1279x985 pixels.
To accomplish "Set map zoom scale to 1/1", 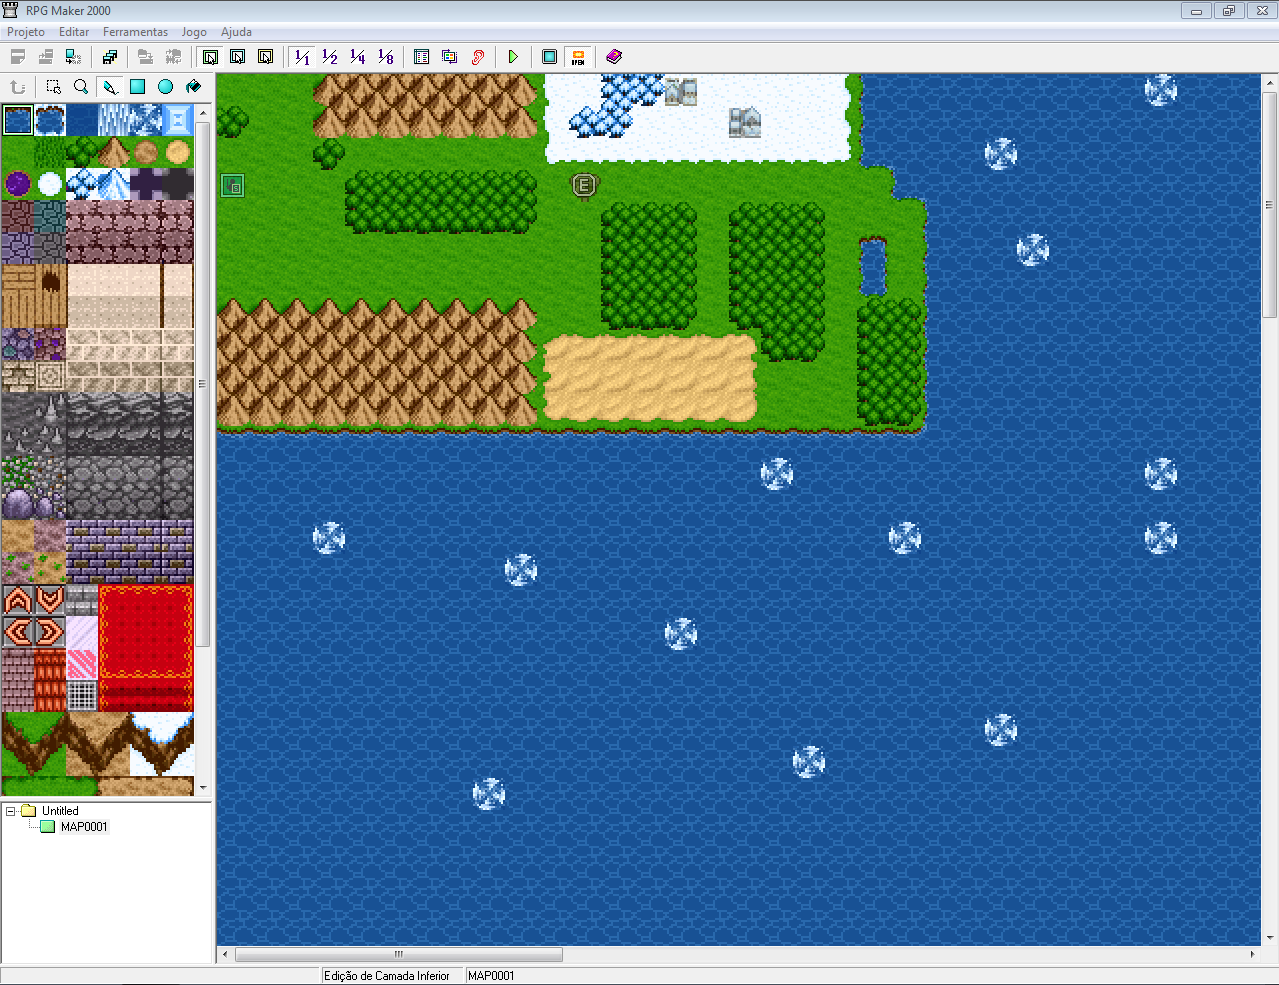I will coord(302,57).
